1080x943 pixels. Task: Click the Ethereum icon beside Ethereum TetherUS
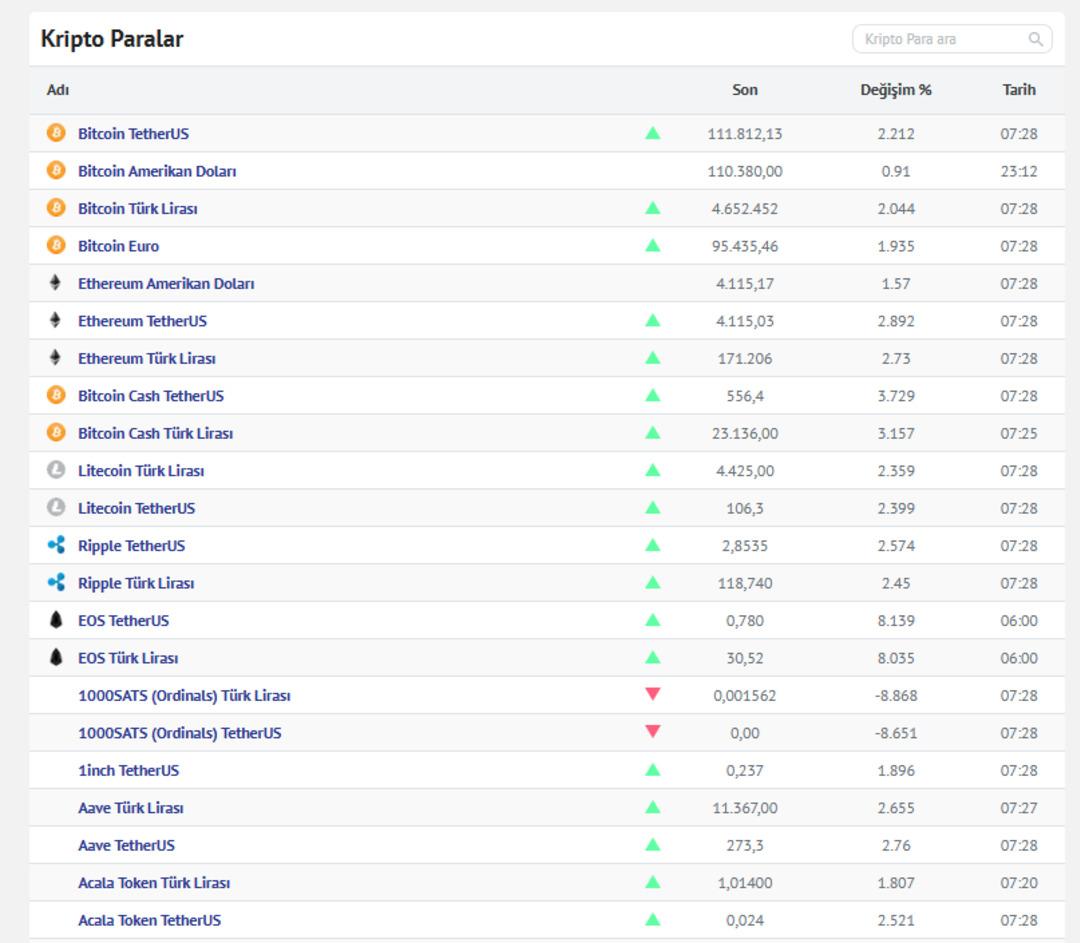56,320
